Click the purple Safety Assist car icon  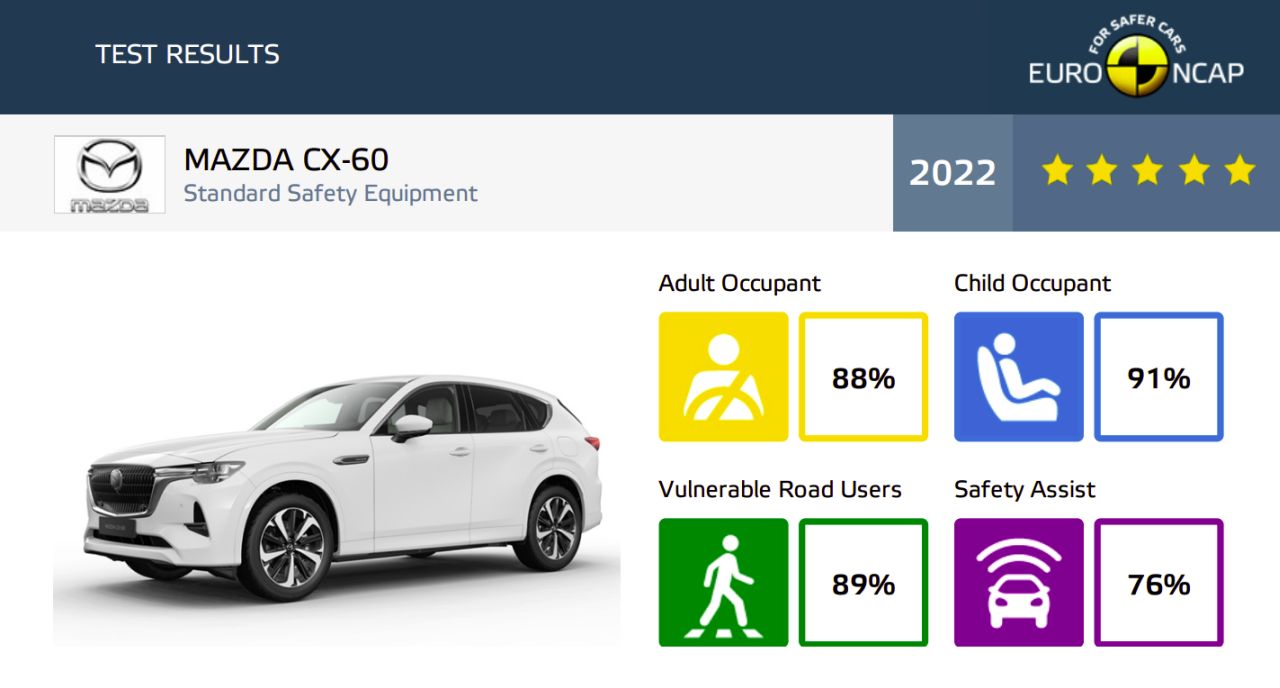coord(1019,583)
